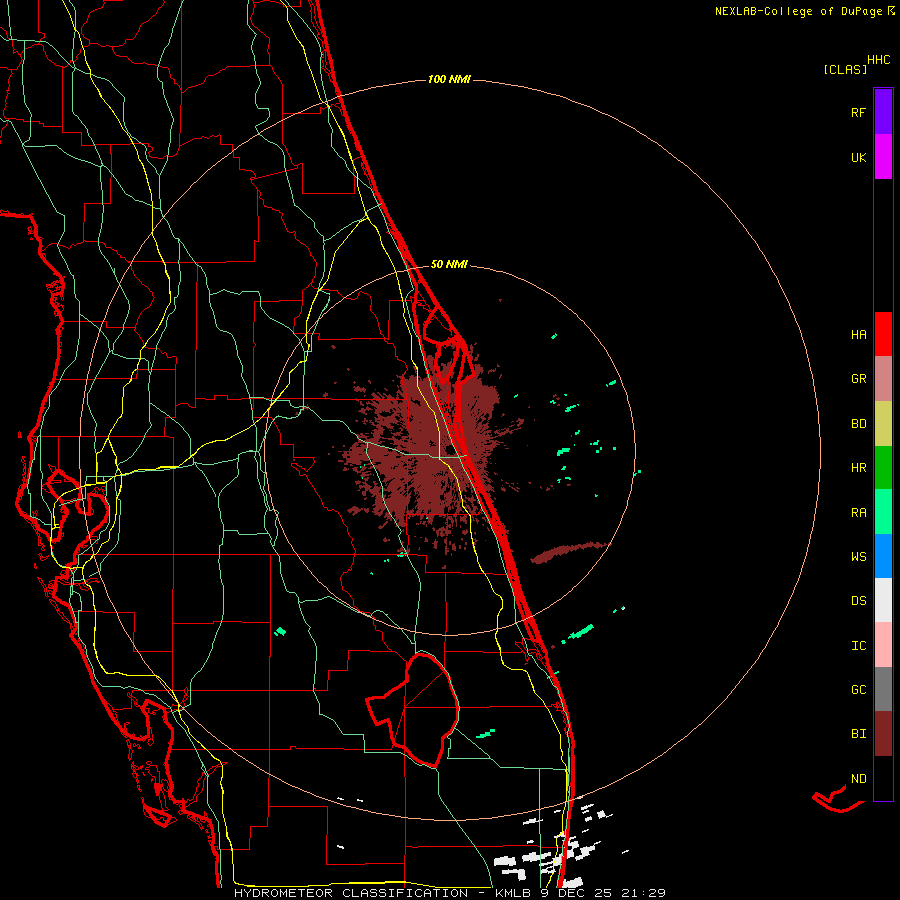The height and width of the screenshot is (900, 900).
Task: Click the [CLAS] legend header
Action: pos(845,70)
